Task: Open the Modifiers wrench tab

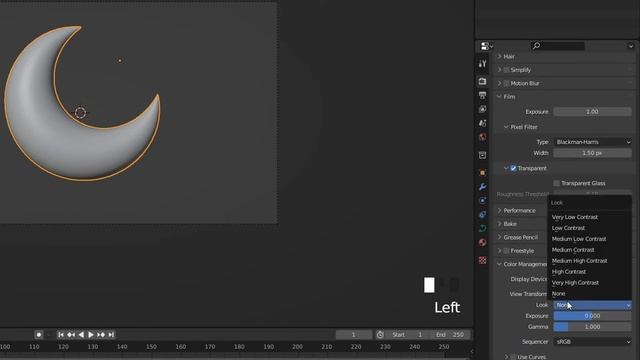Action: [x=482, y=187]
